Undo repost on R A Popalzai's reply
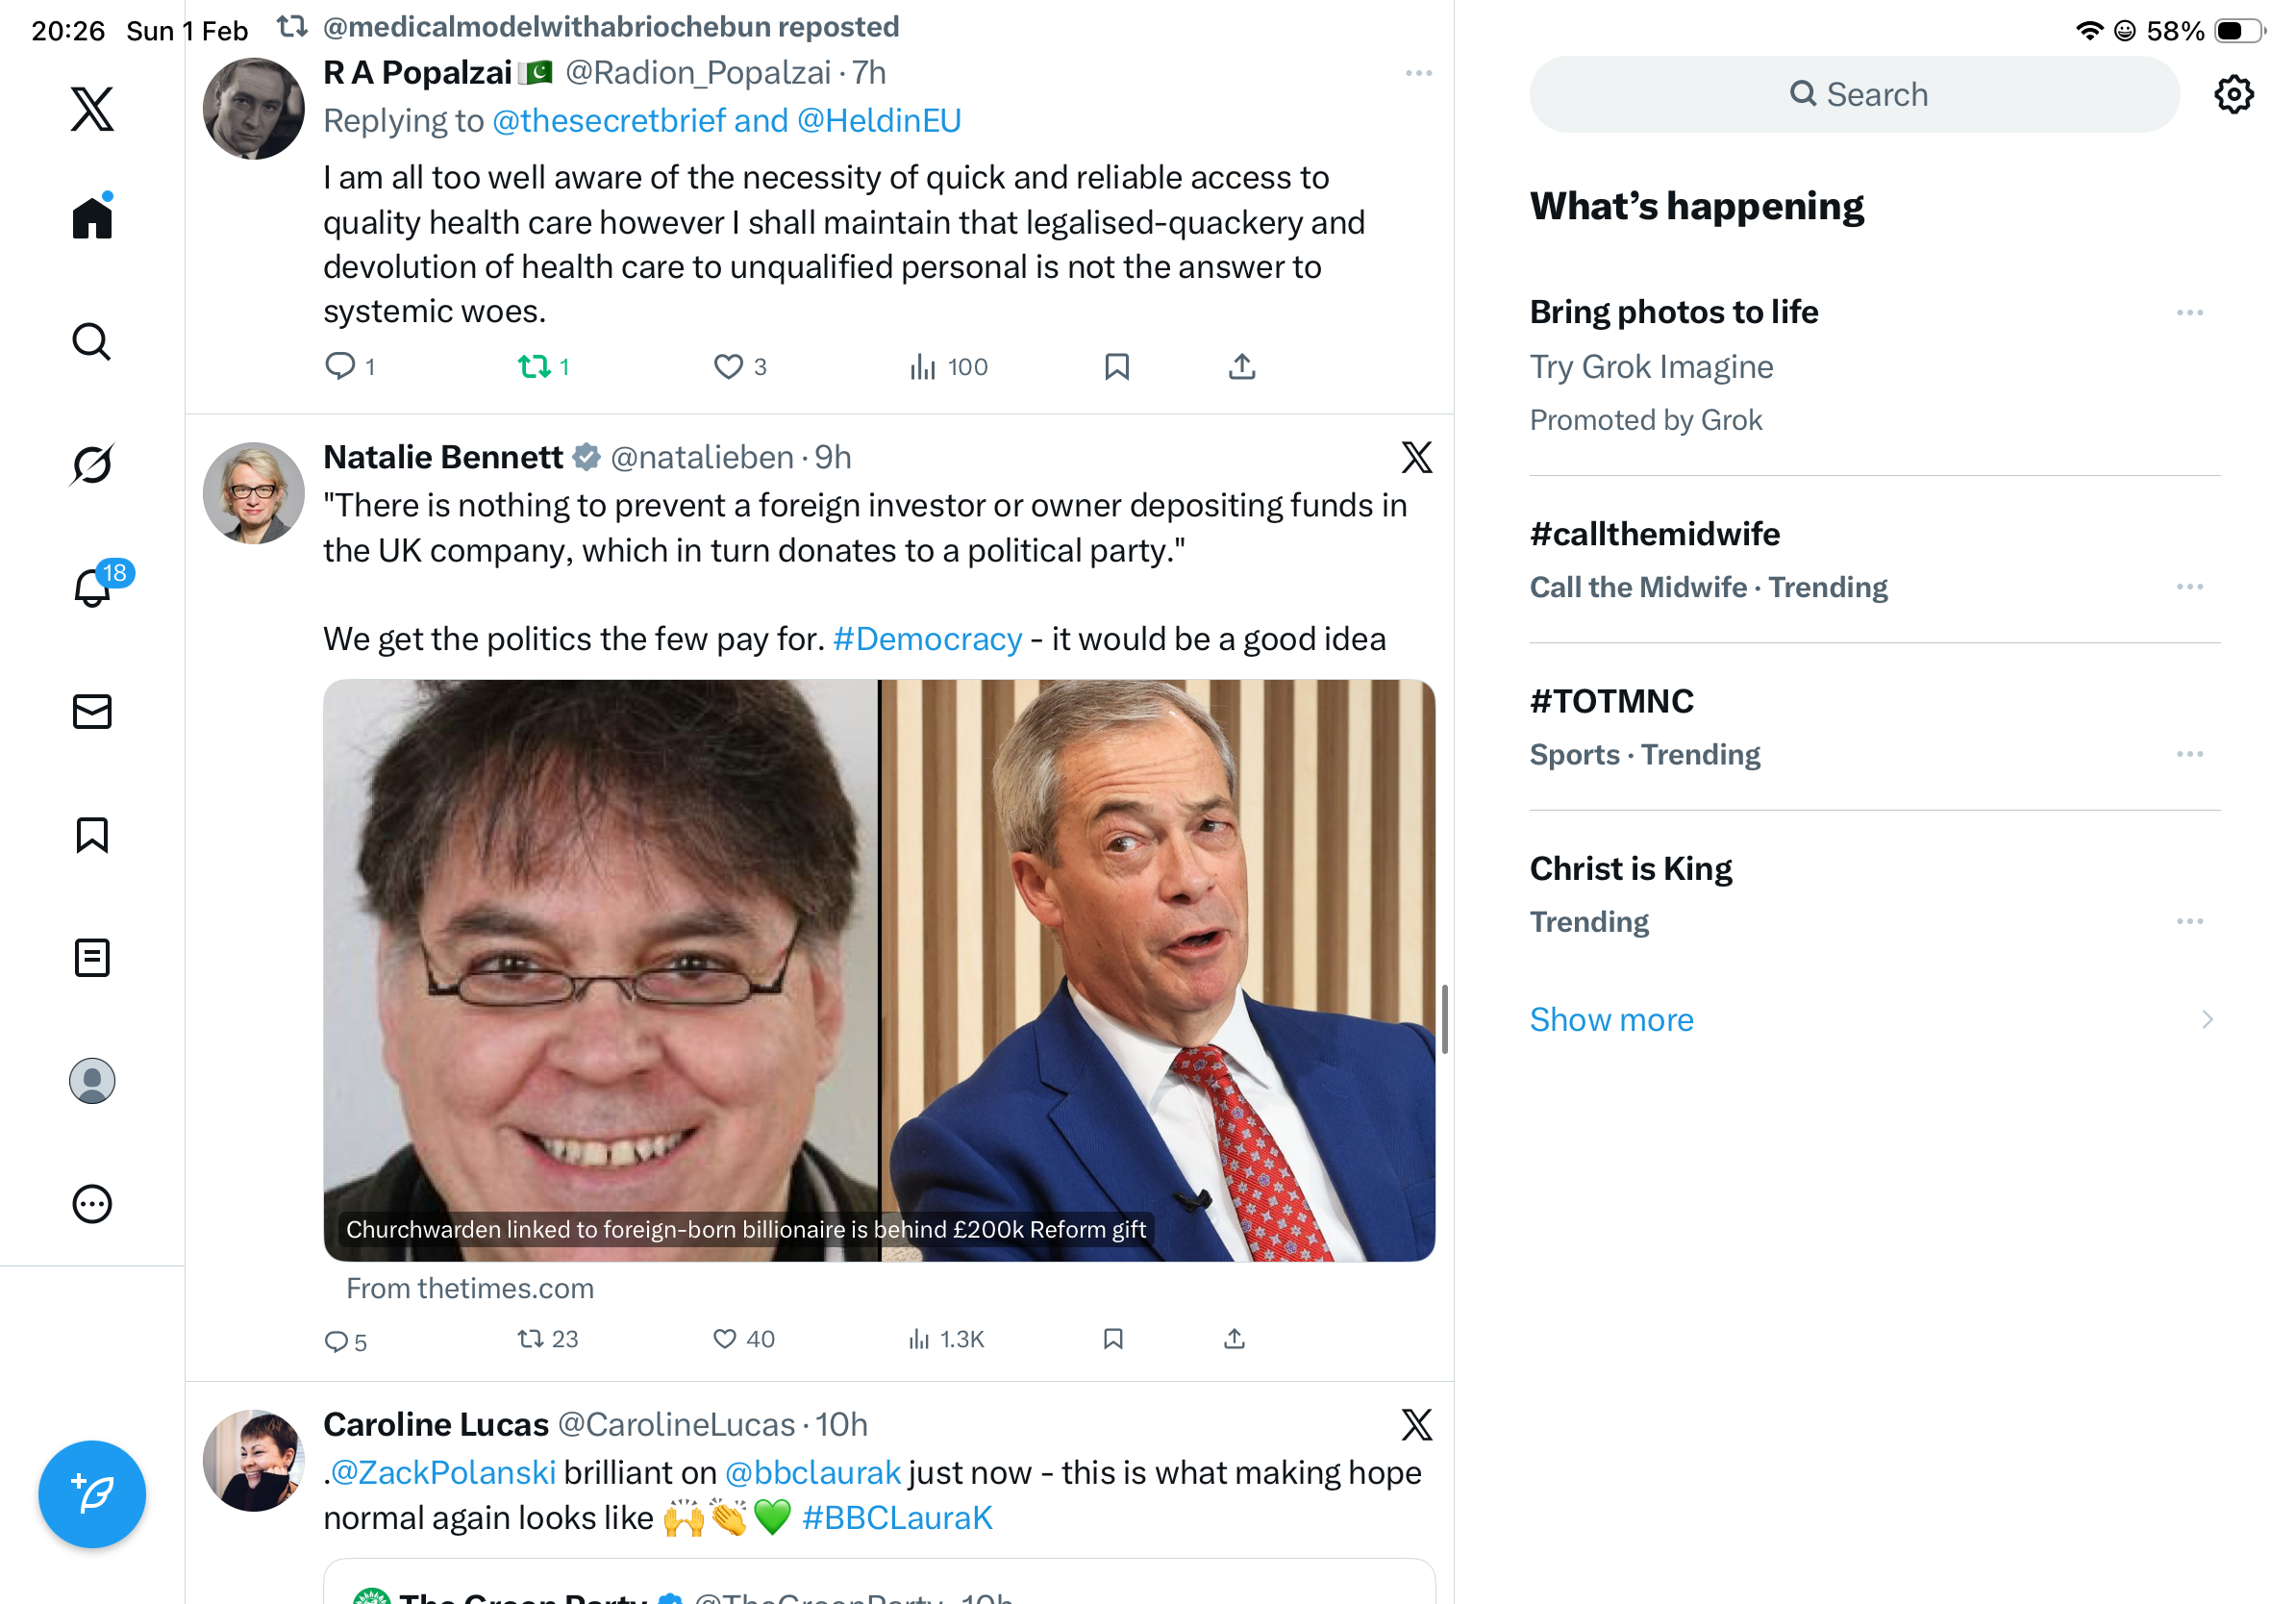This screenshot has width=2296, height=1604. click(534, 367)
